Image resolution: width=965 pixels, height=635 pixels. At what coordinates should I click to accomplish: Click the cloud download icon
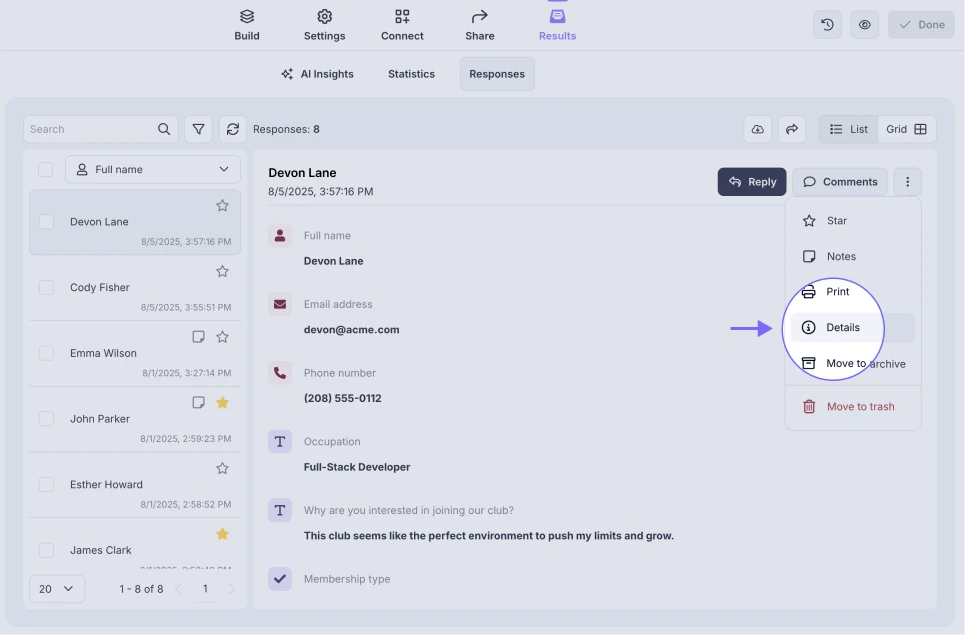(x=758, y=129)
